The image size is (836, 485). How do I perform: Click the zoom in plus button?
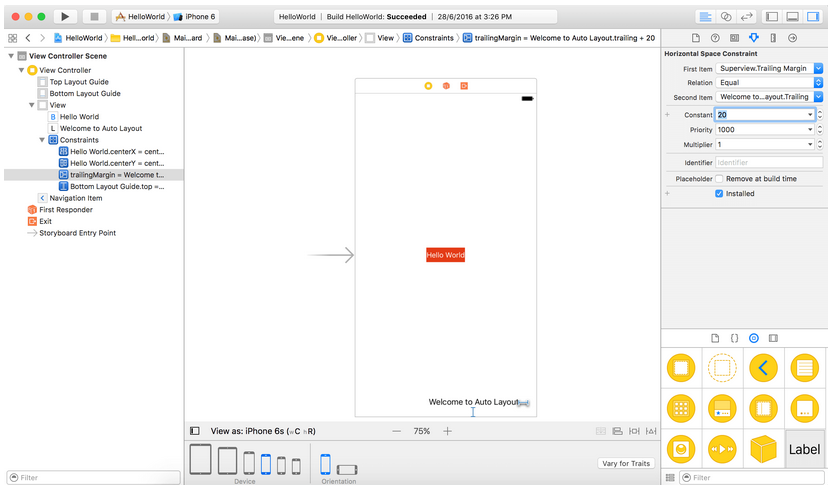447,431
